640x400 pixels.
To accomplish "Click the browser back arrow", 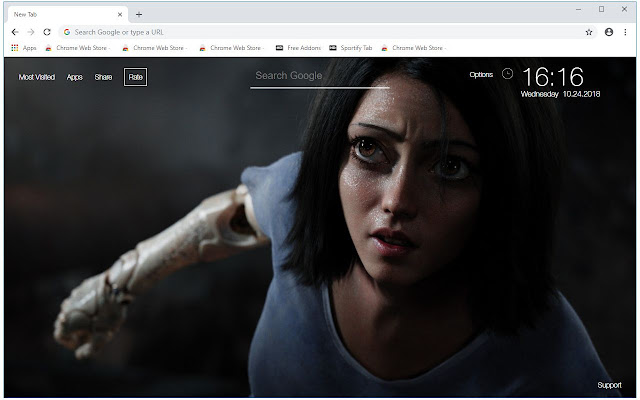I will pos(15,32).
